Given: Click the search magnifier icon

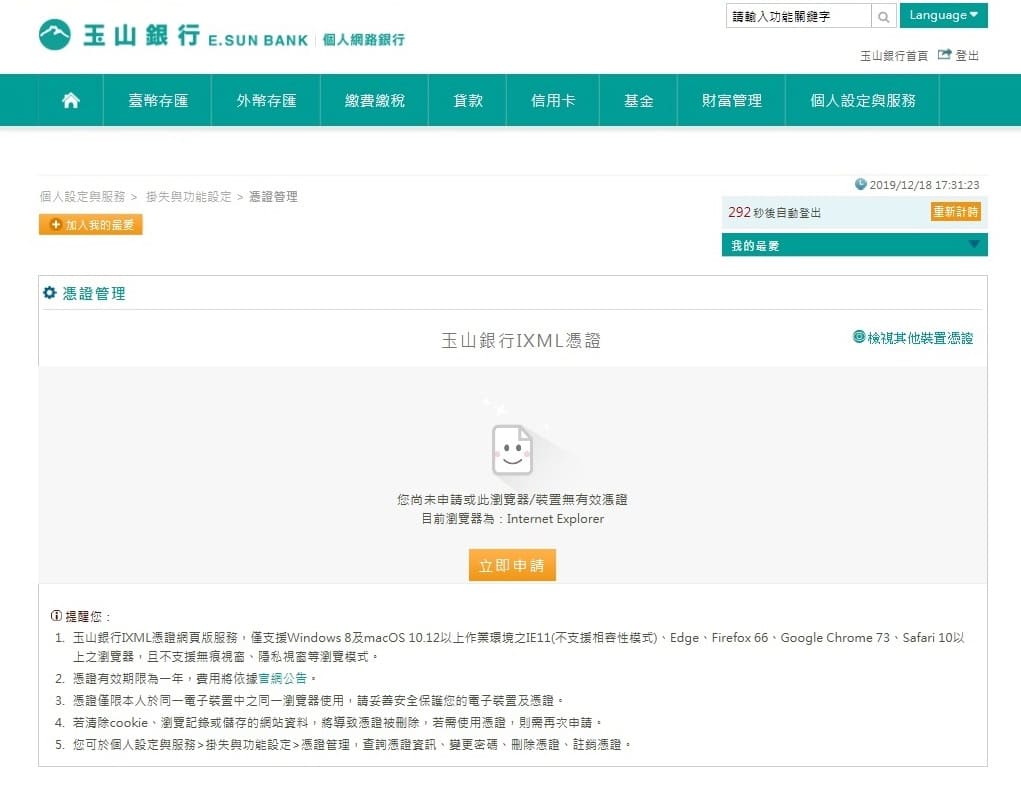Looking at the screenshot, I should (x=883, y=16).
